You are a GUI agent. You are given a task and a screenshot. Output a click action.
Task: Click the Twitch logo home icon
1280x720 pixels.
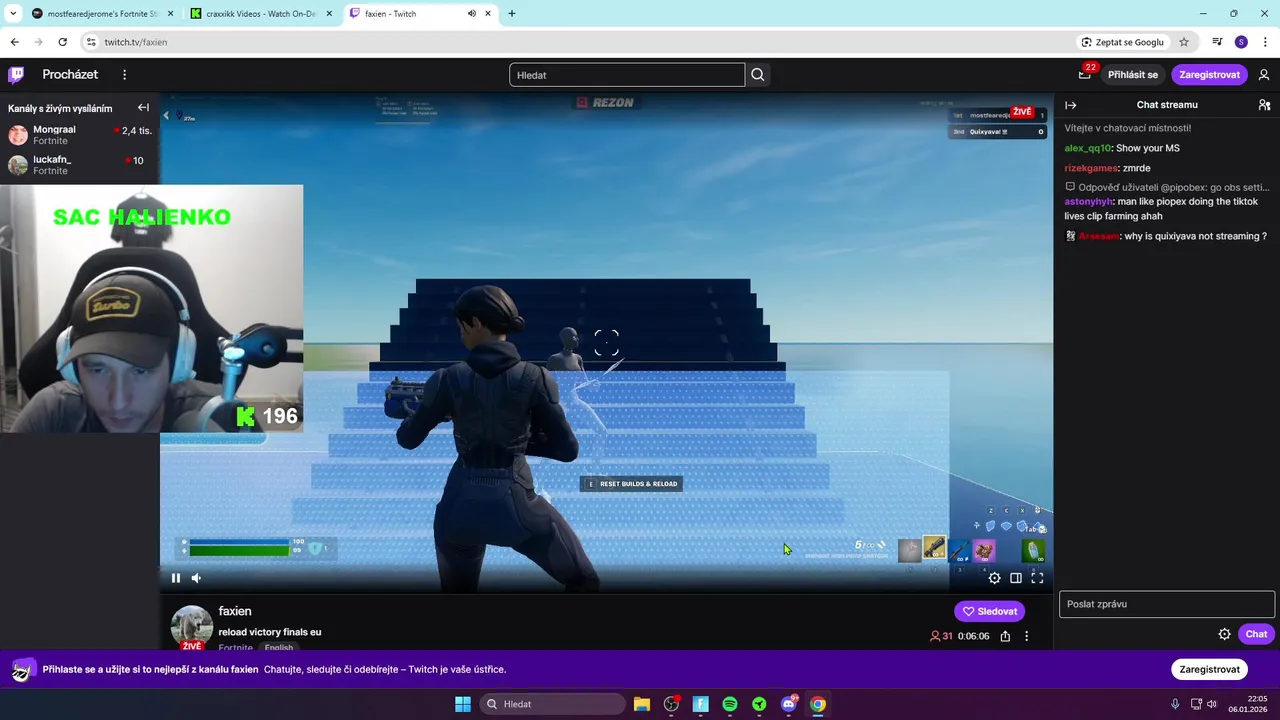16,74
